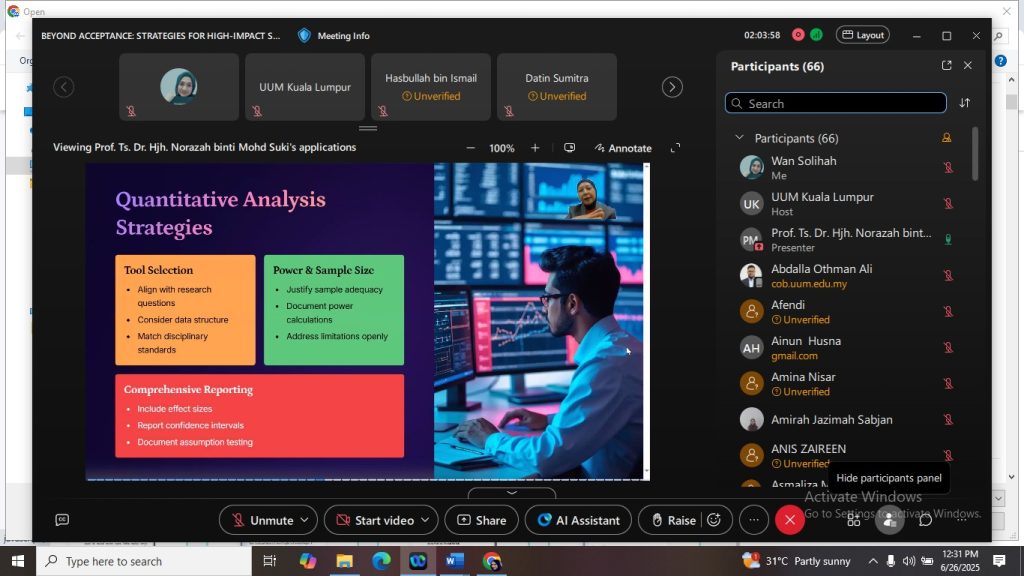Open the More options menu

(x=754, y=520)
